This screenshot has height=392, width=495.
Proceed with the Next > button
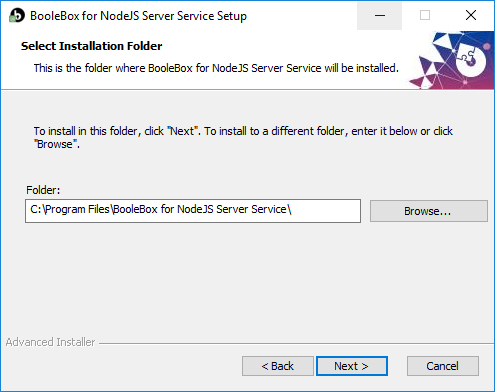point(352,366)
